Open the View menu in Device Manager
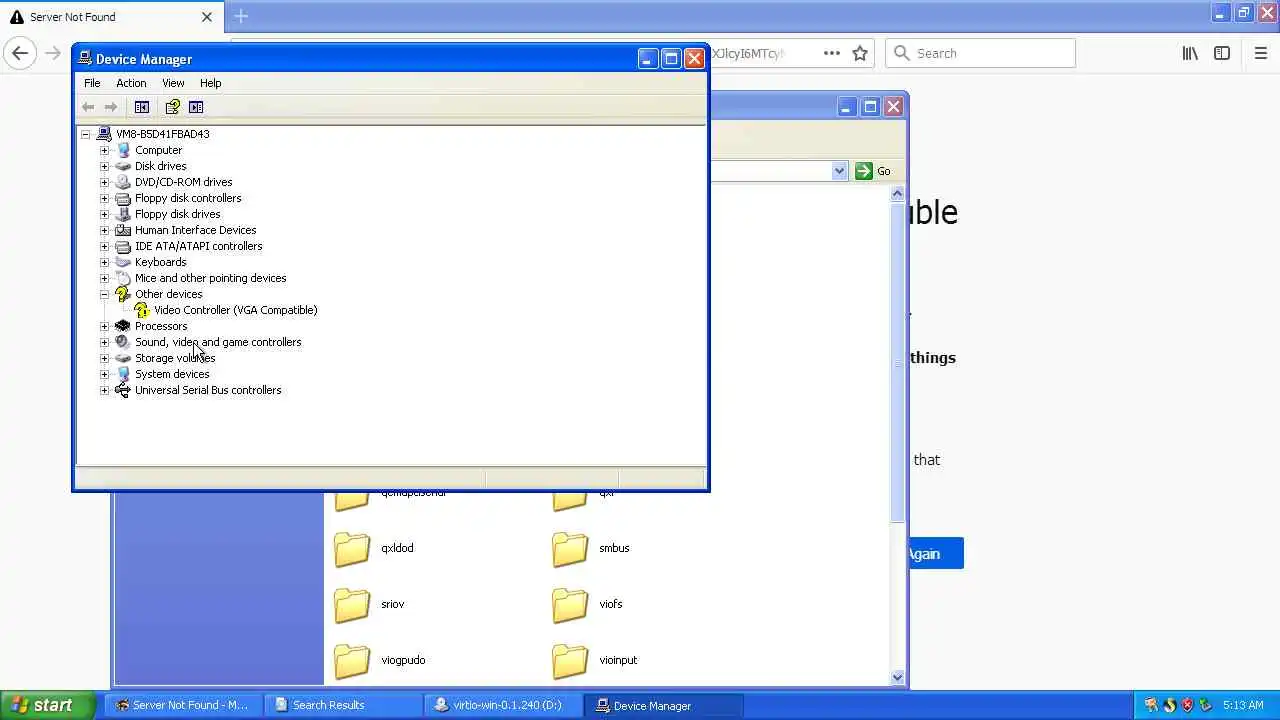This screenshot has width=1280, height=720. click(173, 83)
